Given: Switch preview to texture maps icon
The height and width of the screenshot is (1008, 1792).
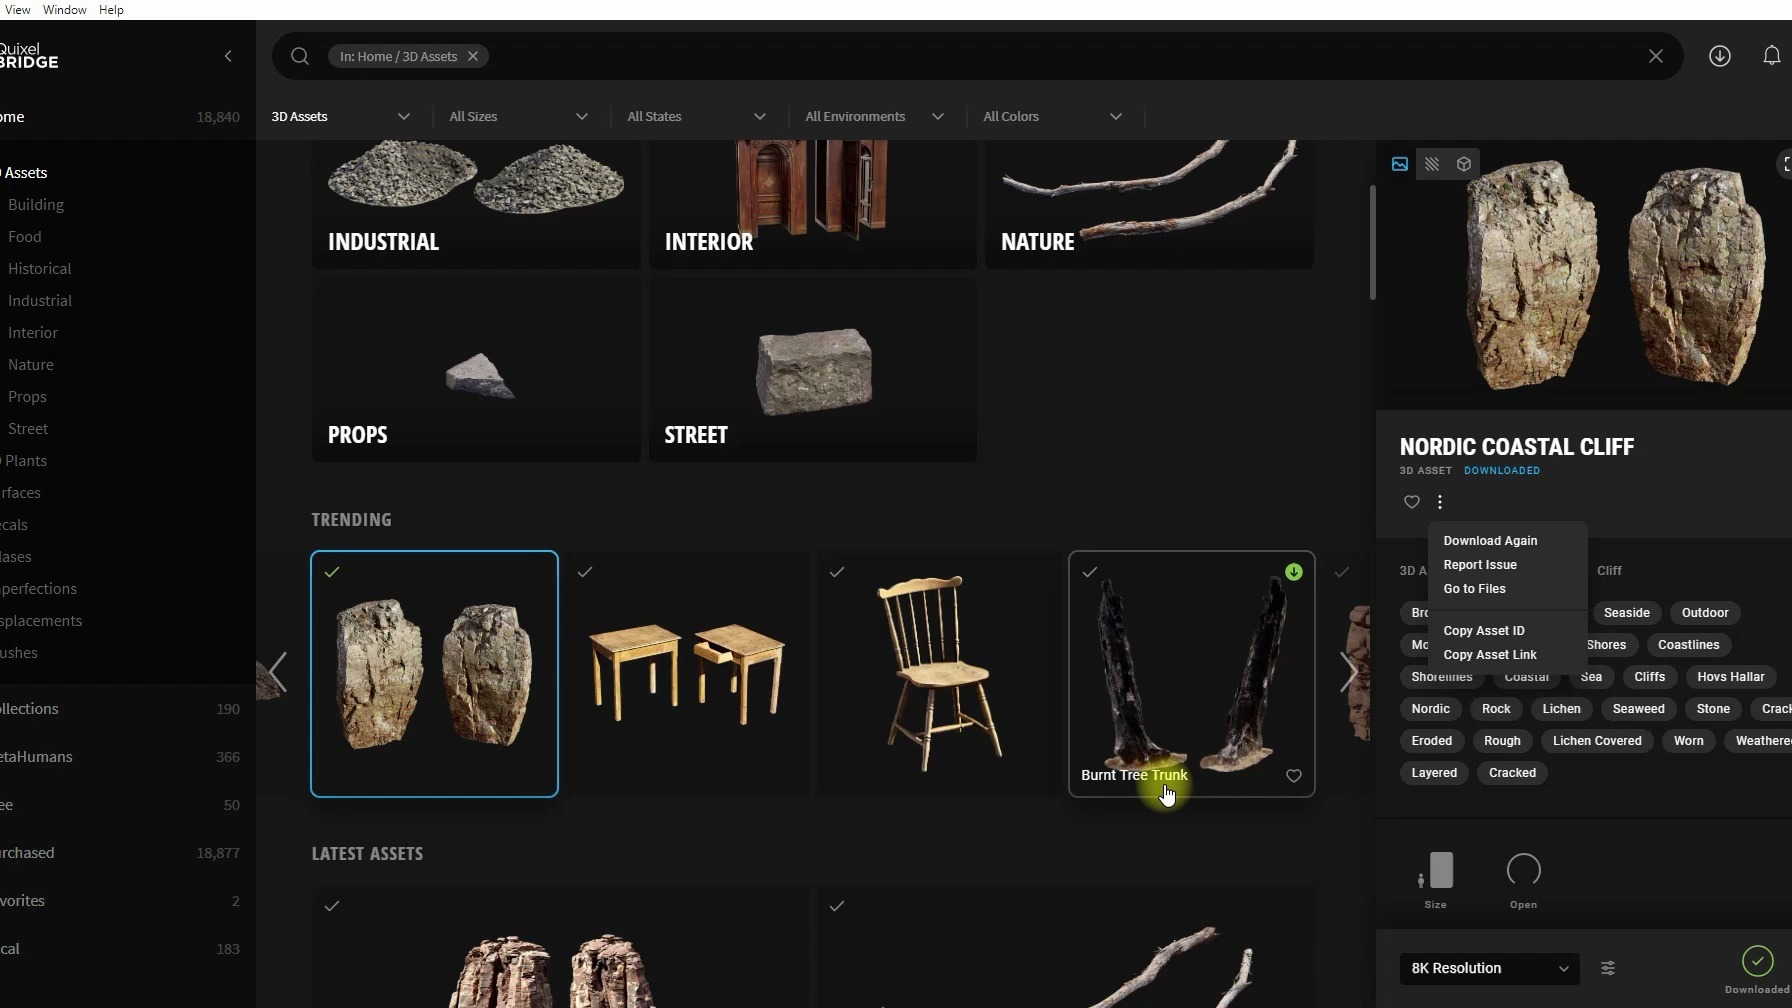Looking at the screenshot, I should pos(1432,164).
